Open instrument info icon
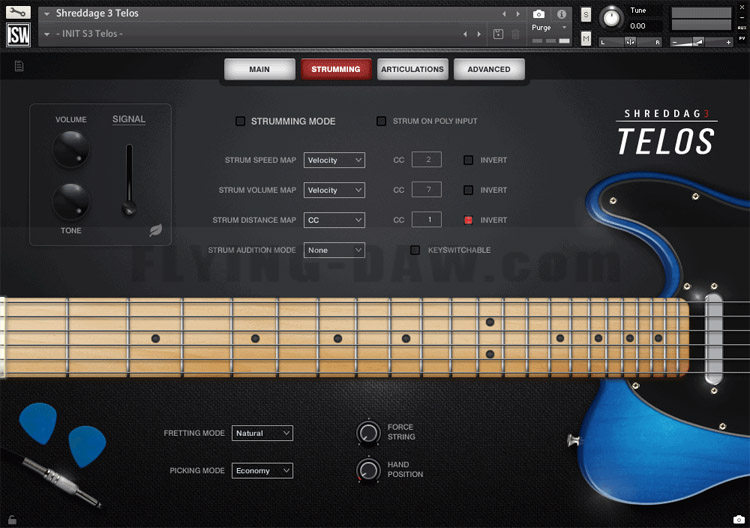This screenshot has height=528, width=750. click(x=562, y=14)
